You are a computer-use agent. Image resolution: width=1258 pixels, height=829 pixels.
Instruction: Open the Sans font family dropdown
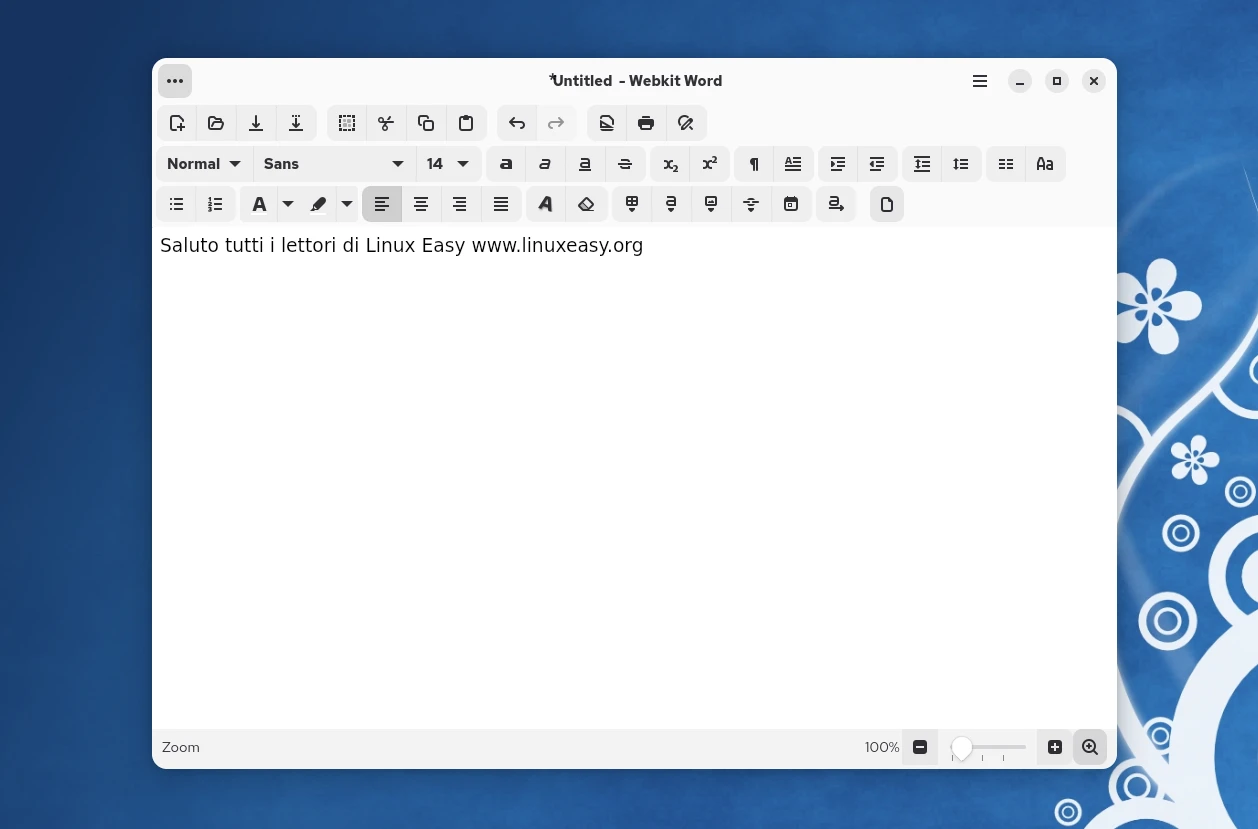click(x=335, y=164)
